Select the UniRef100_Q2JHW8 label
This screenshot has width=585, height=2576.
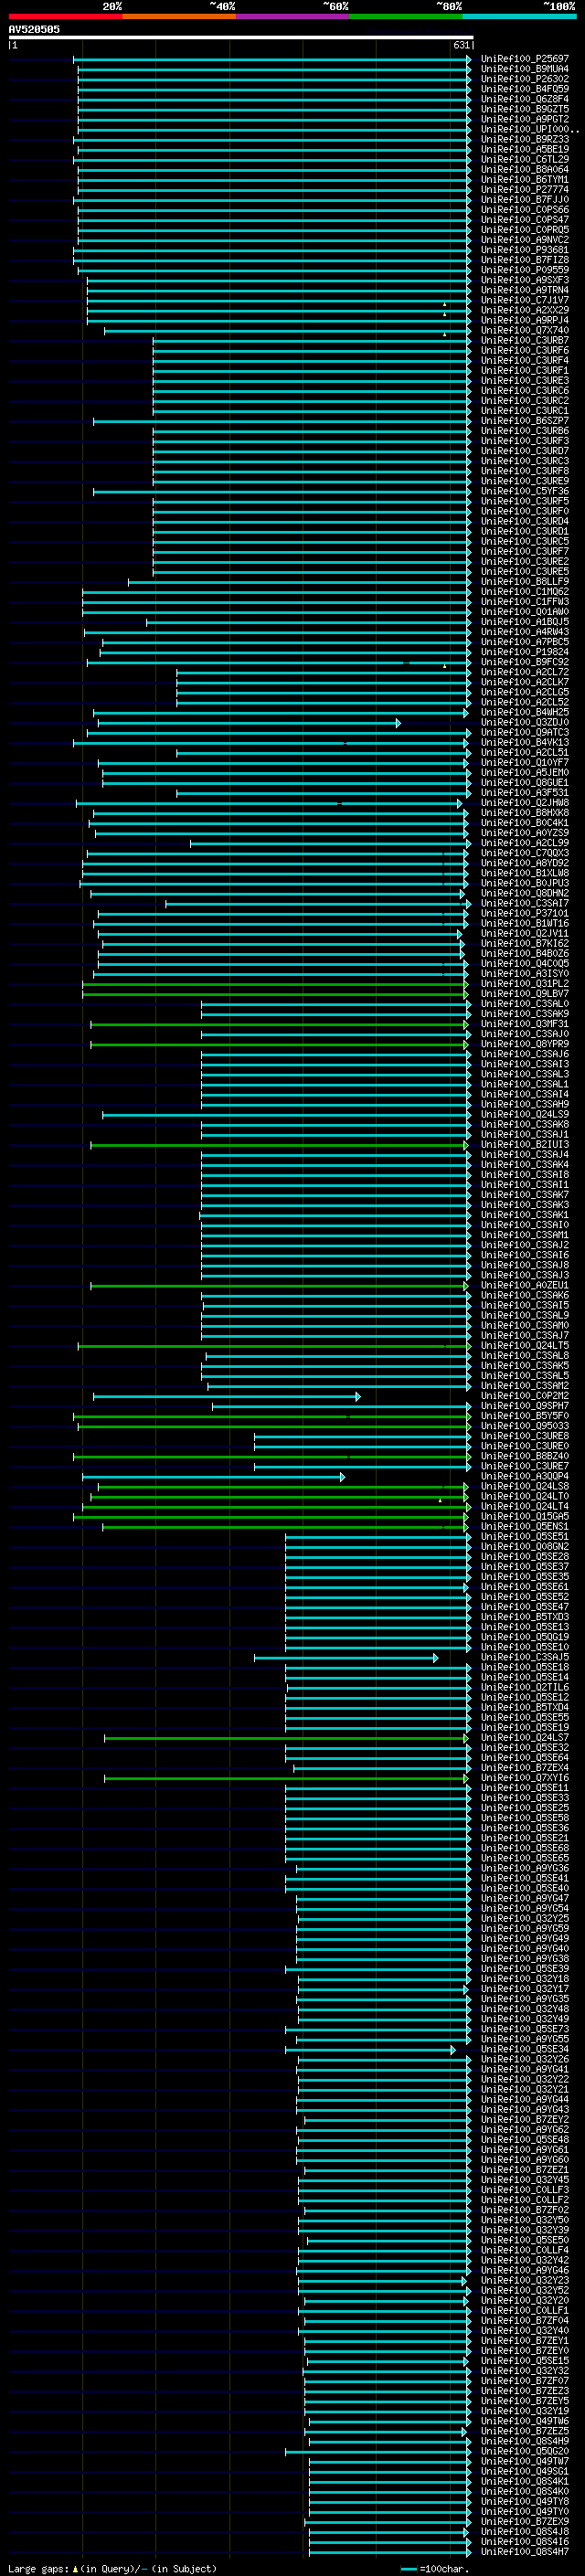coord(524,803)
